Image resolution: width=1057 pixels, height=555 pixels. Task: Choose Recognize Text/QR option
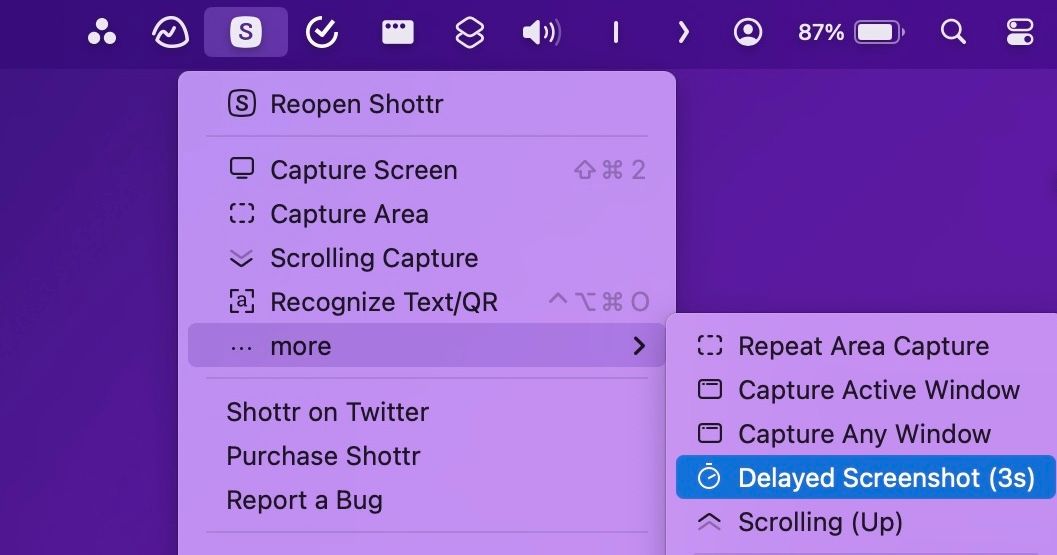383,302
